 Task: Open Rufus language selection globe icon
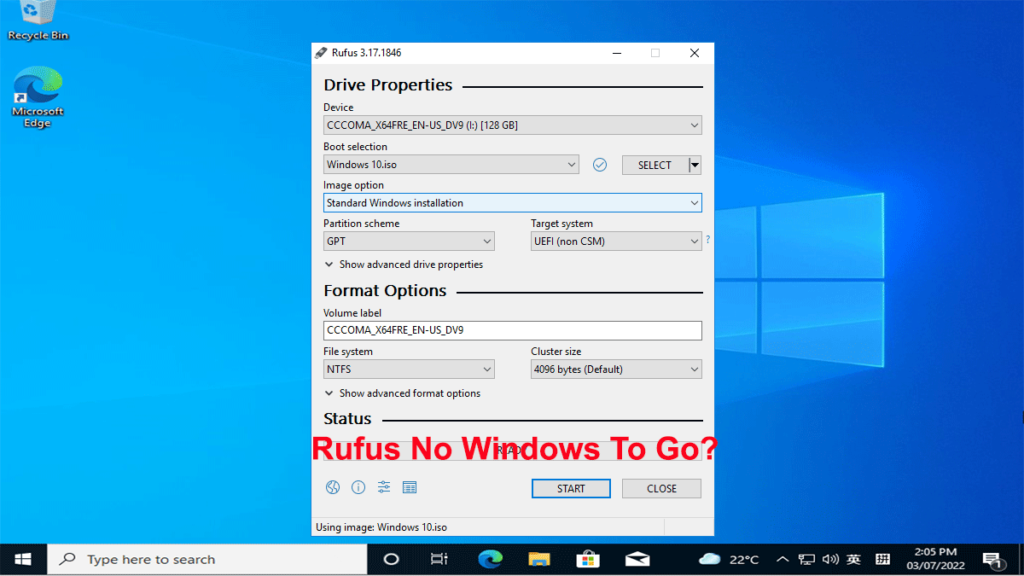tap(332, 487)
